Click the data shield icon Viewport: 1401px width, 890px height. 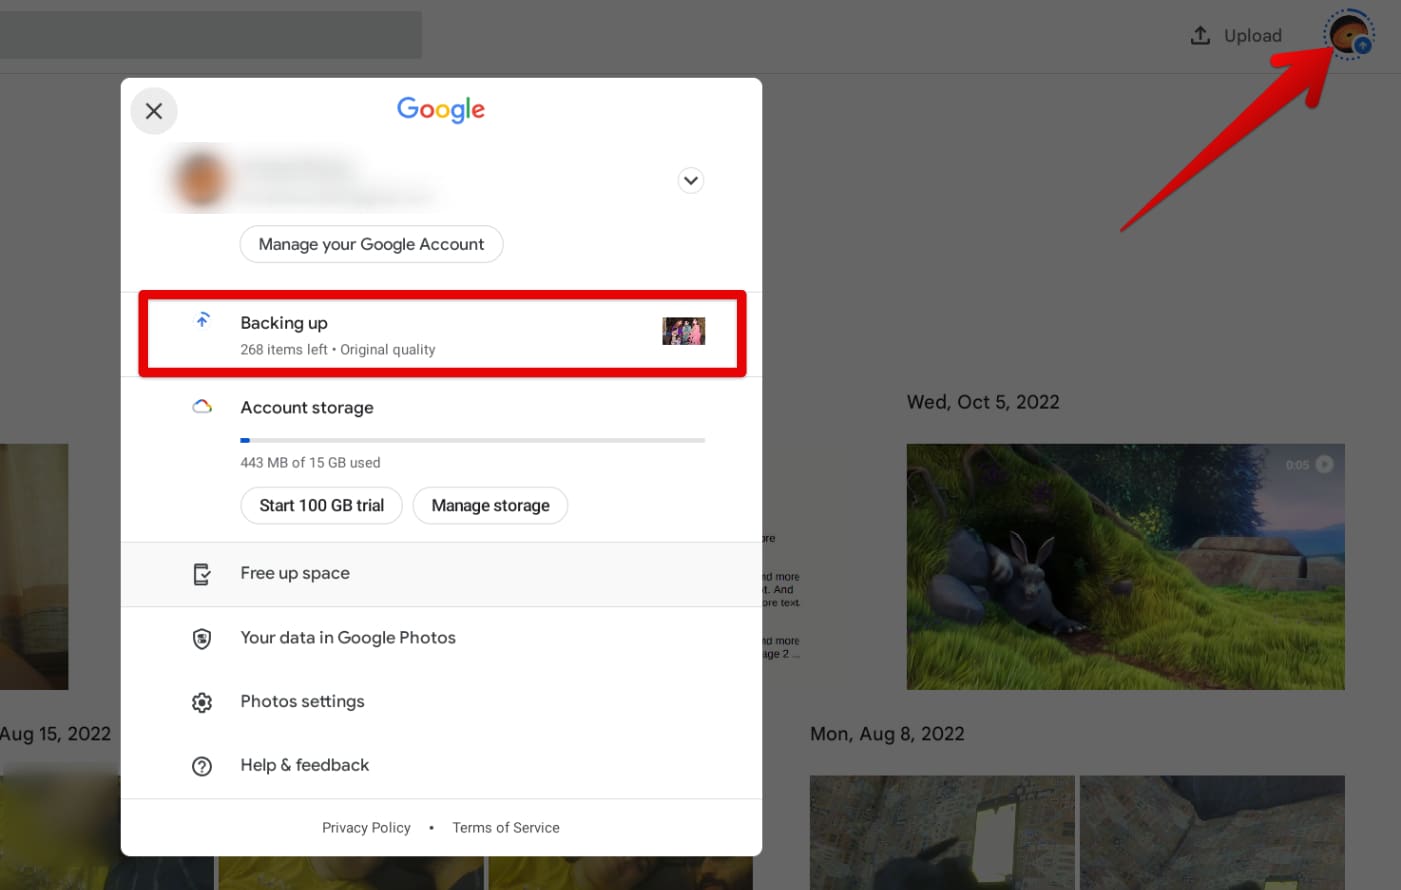pyautogui.click(x=202, y=638)
